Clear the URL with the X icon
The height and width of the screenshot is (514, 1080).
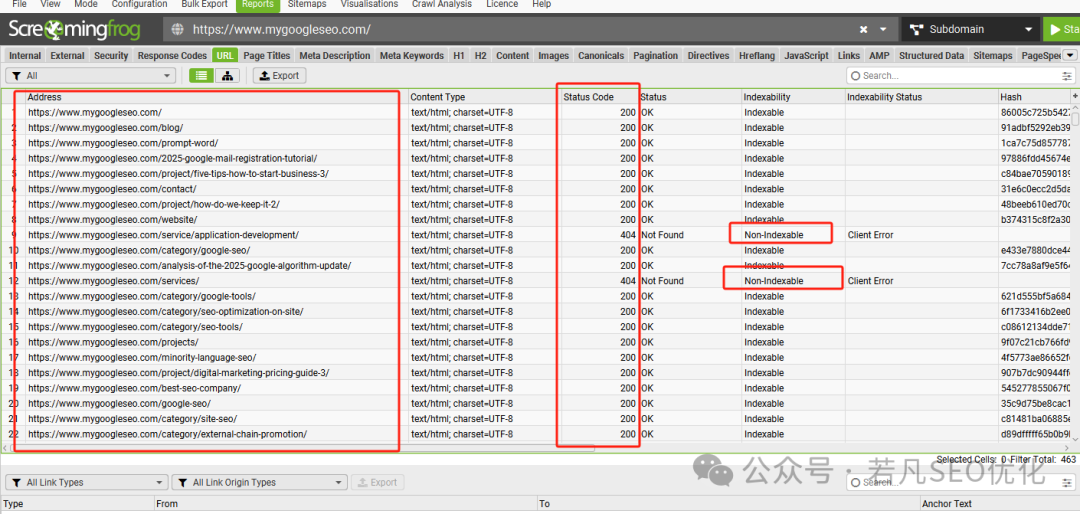[864, 30]
